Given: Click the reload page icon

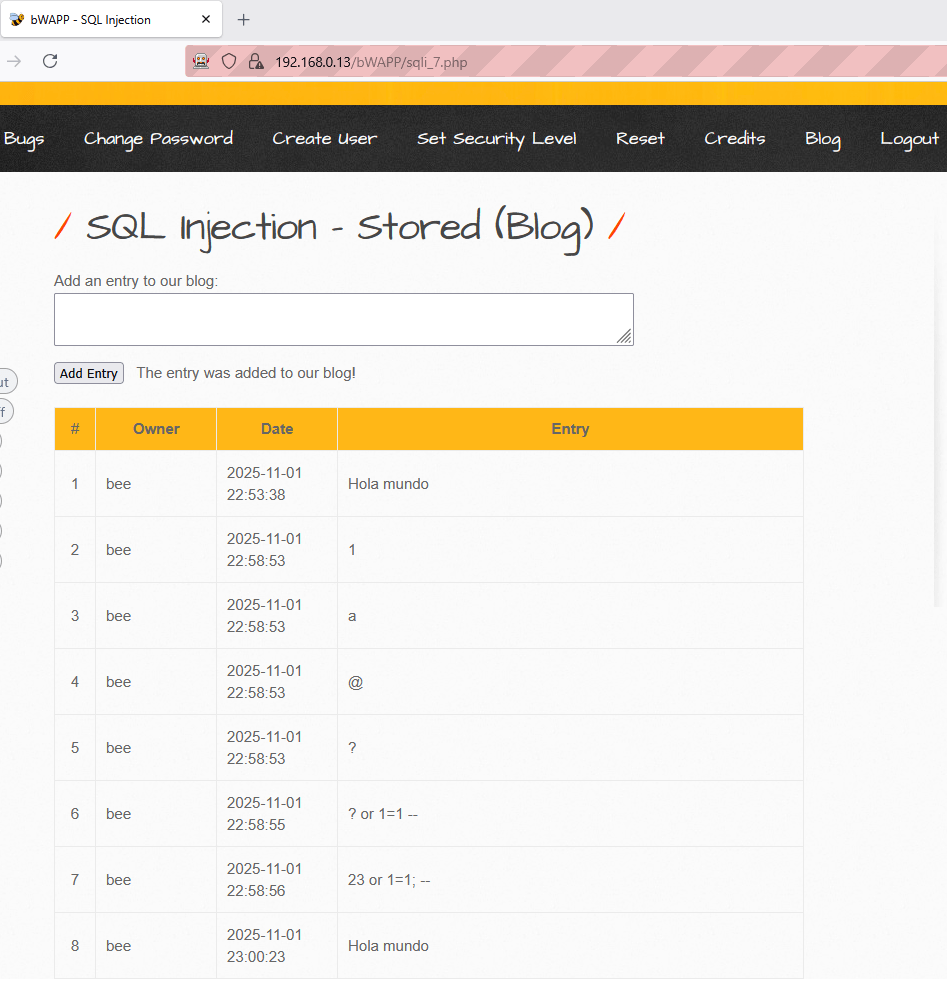Looking at the screenshot, I should [x=50, y=62].
